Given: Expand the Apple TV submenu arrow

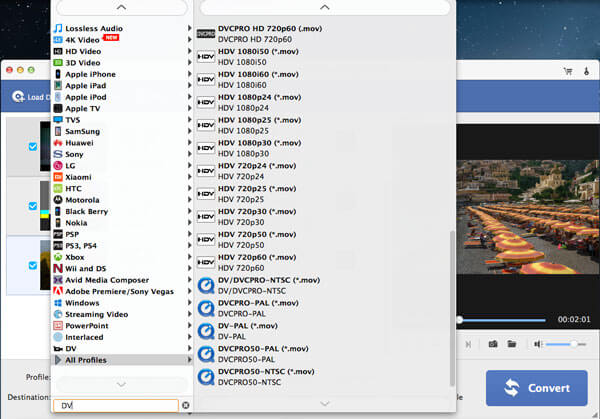Looking at the screenshot, I should tap(189, 108).
